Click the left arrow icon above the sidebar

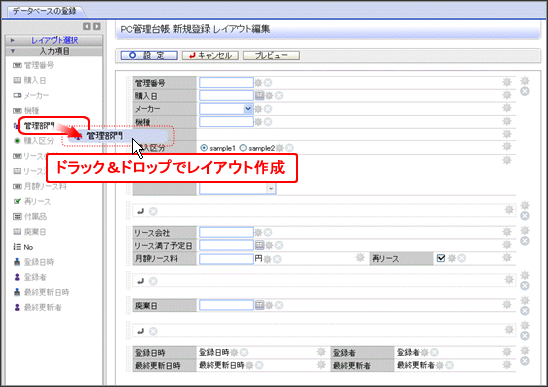(x=87, y=26)
